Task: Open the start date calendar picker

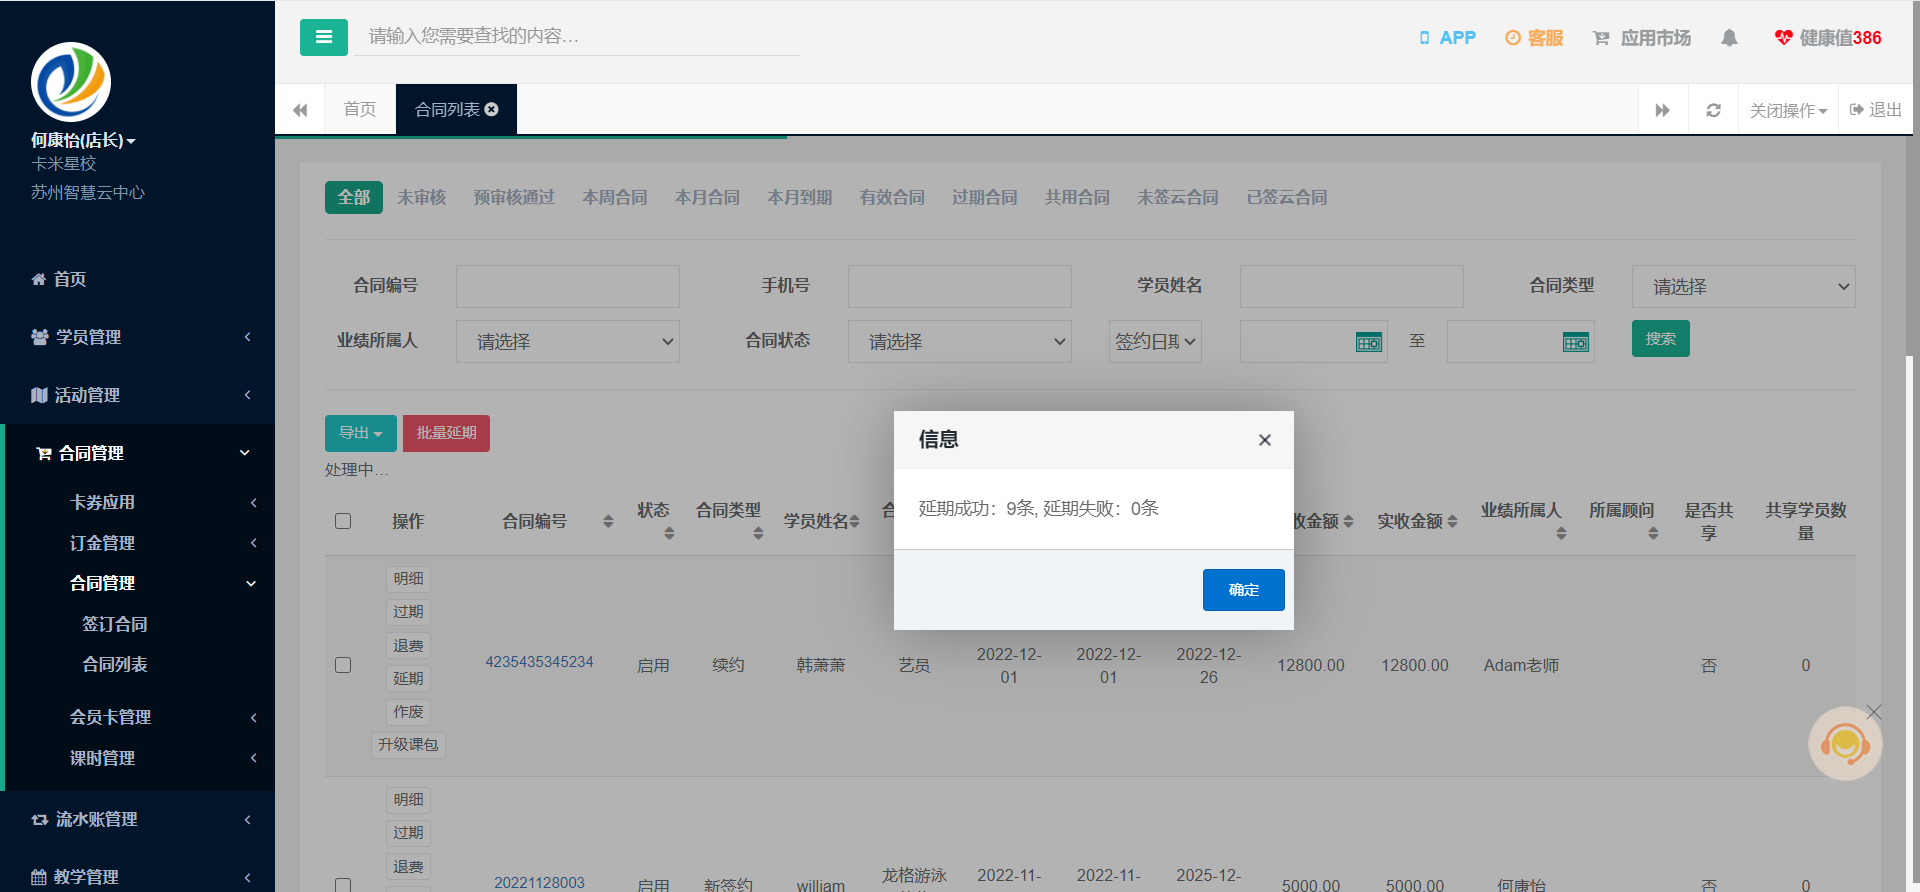Action: 1368,342
